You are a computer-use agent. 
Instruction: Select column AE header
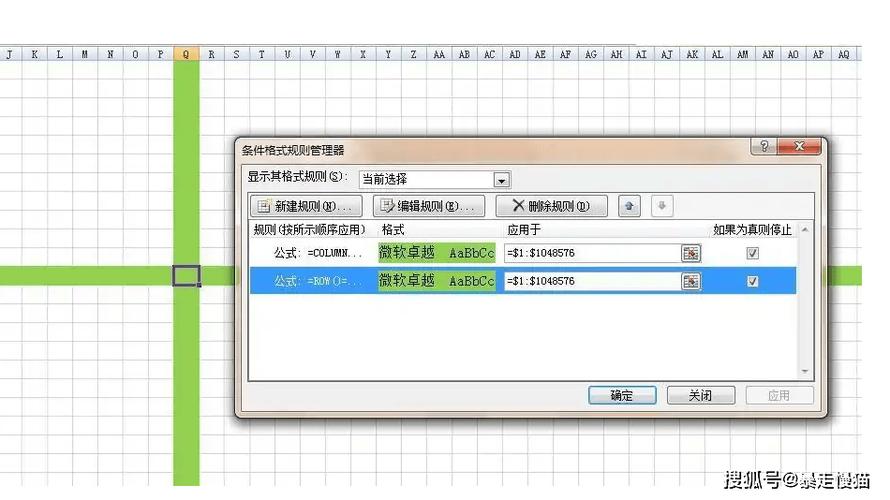click(x=540, y=54)
